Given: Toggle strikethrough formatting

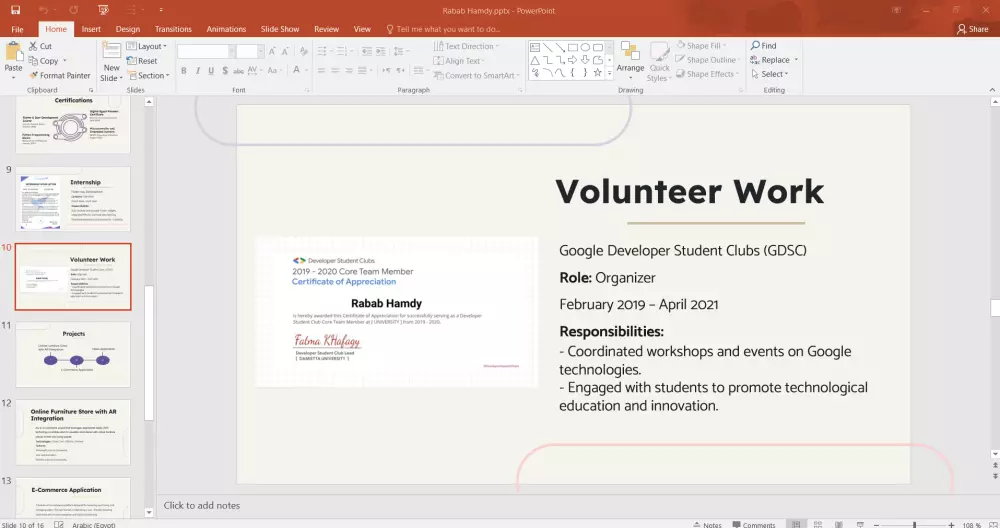Looking at the screenshot, I should 239,70.
